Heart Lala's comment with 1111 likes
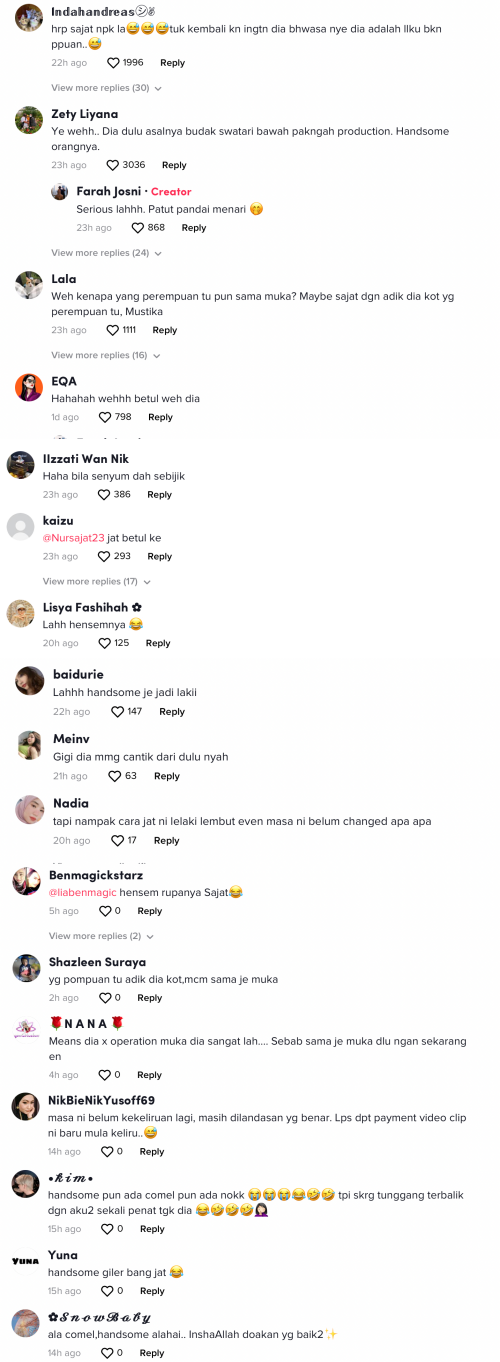The height and width of the screenshot is (1362, 500). tap(113, 330)
